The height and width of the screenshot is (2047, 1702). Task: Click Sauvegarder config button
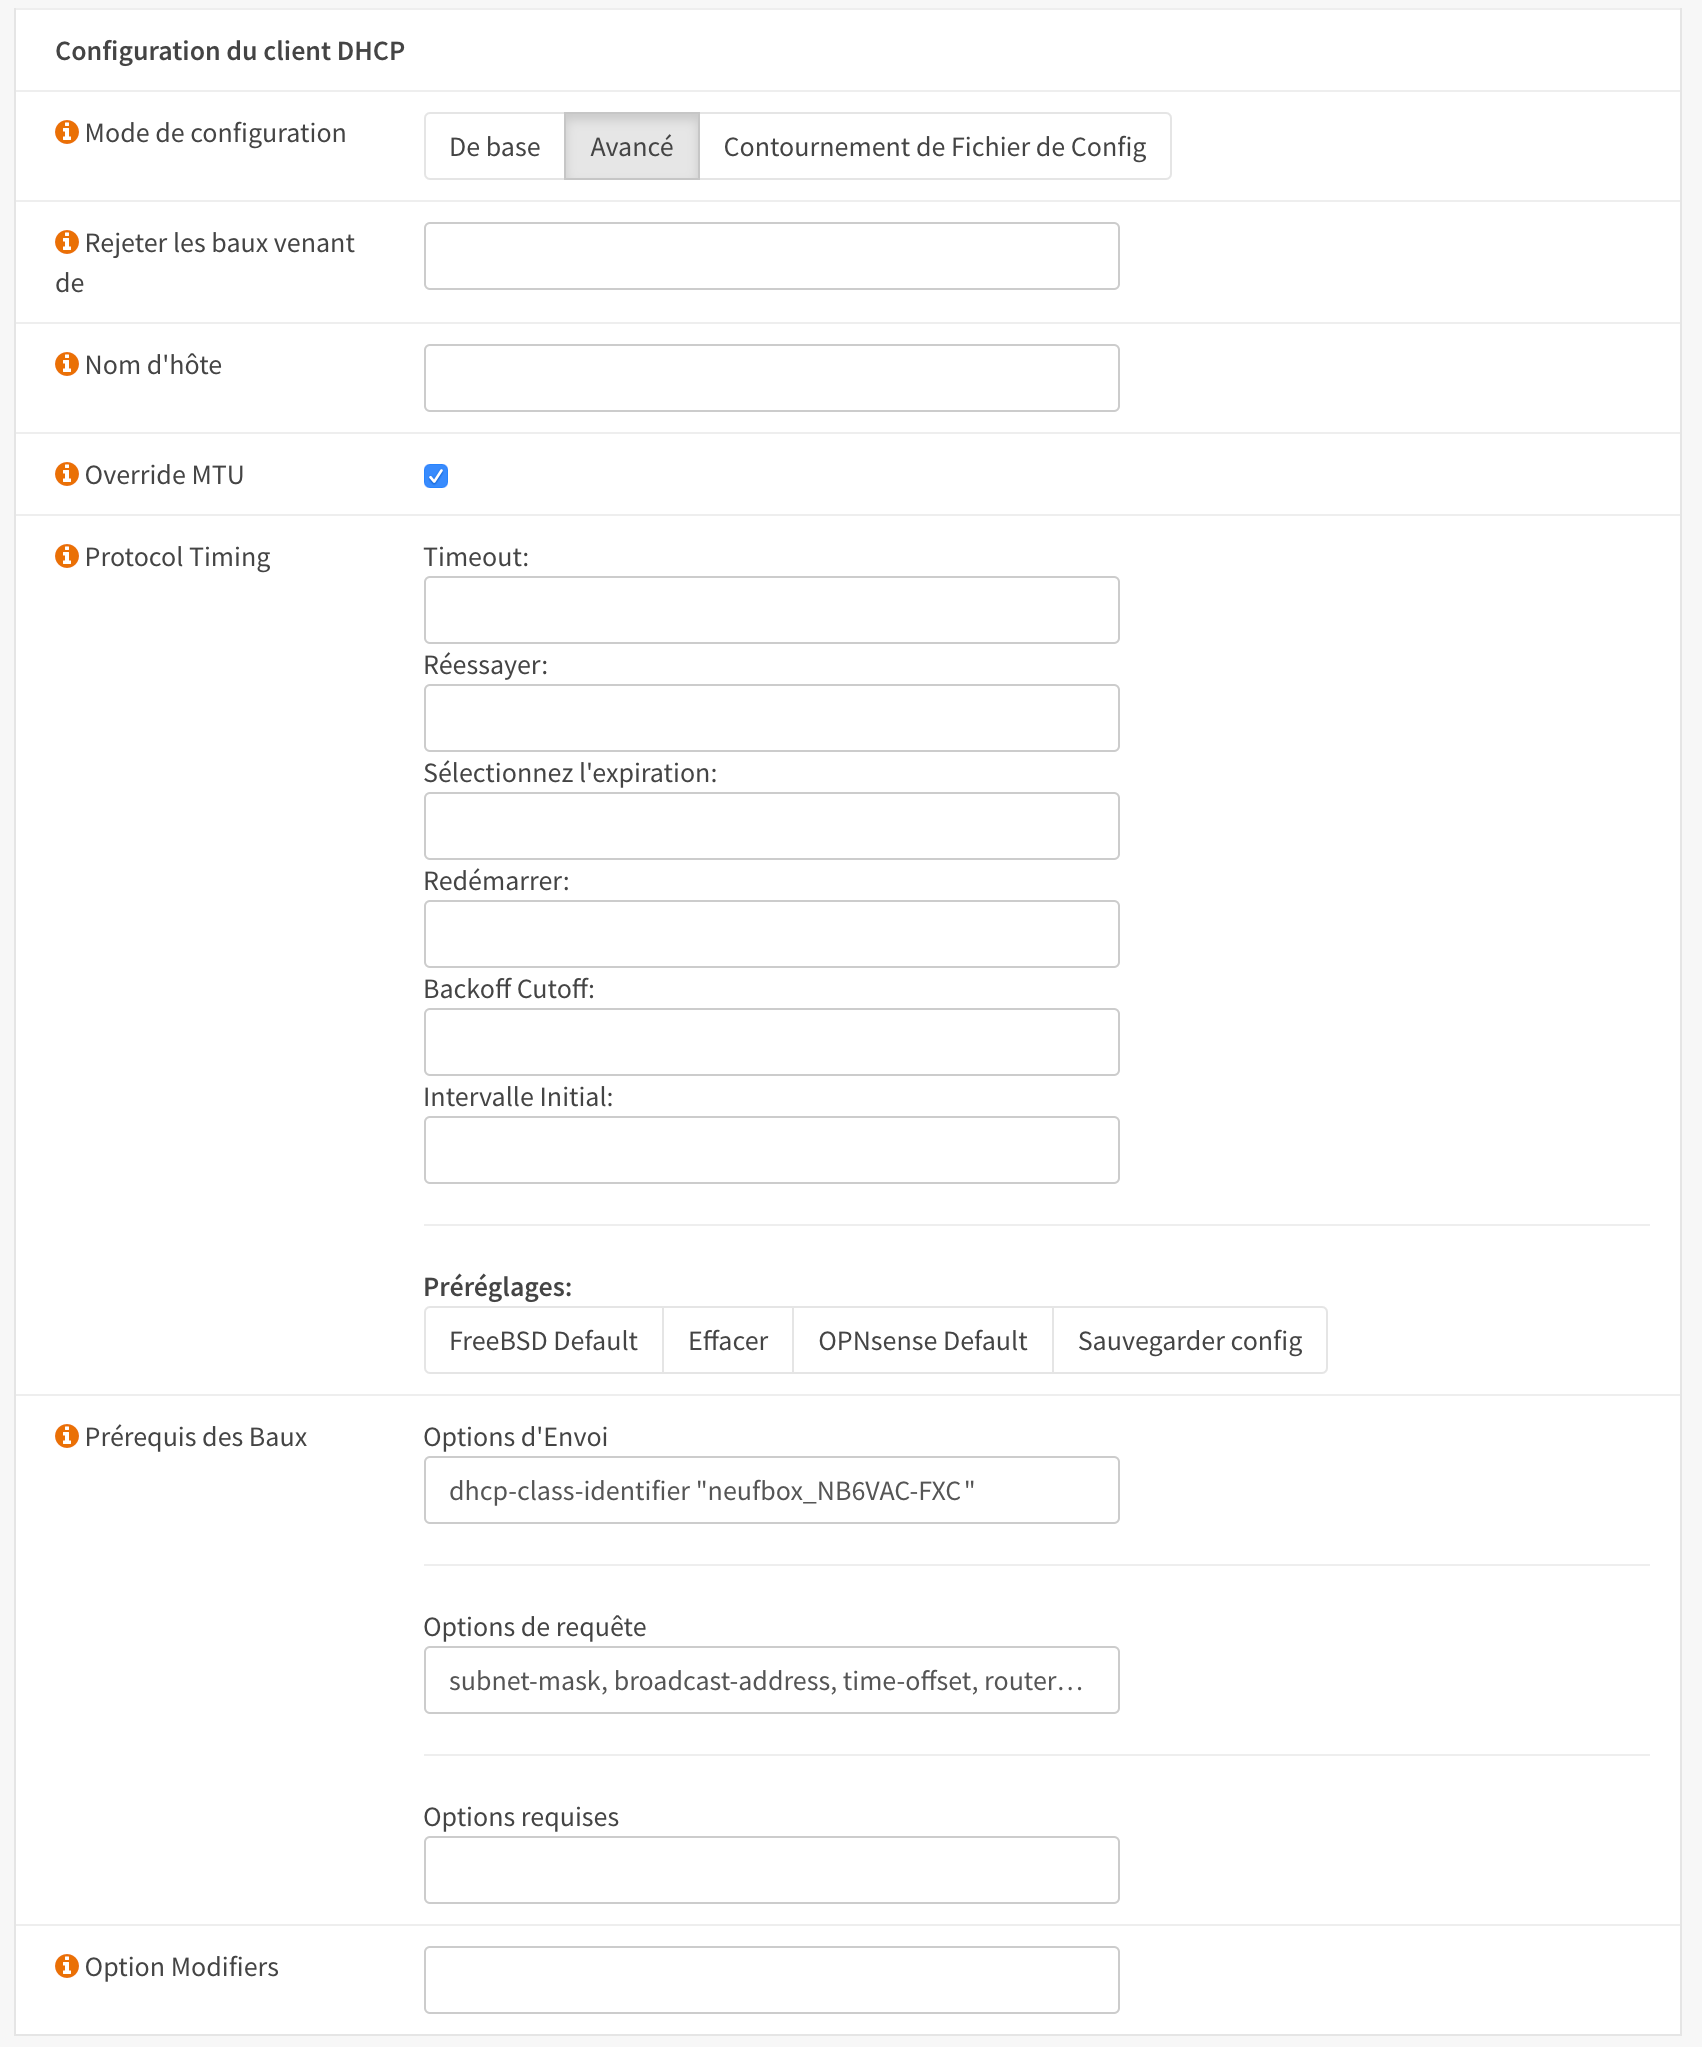click(x=1189, y=1340)
